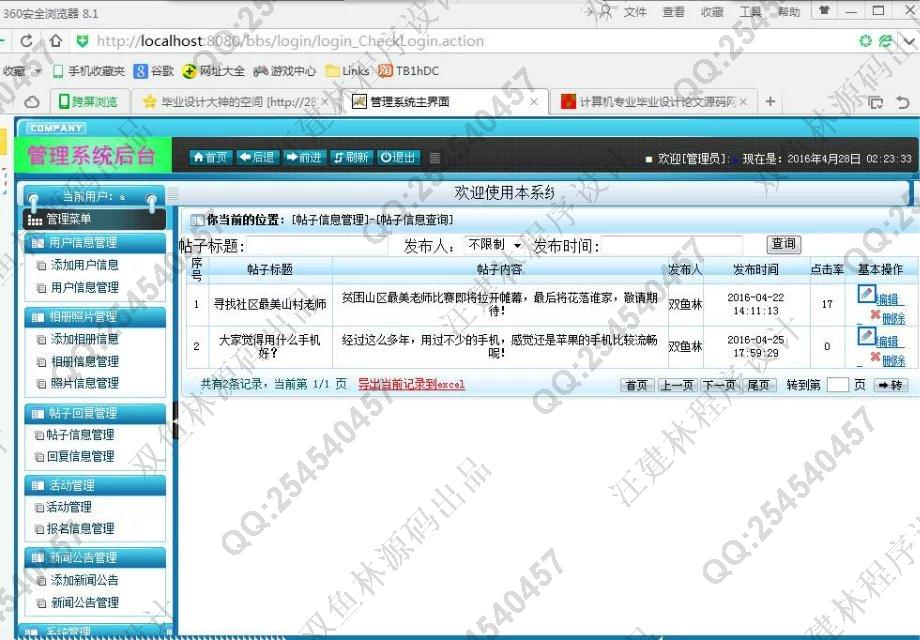Click the 帖子标题 search input field
This screenshot has height=640, width=920.
[320, 246]
